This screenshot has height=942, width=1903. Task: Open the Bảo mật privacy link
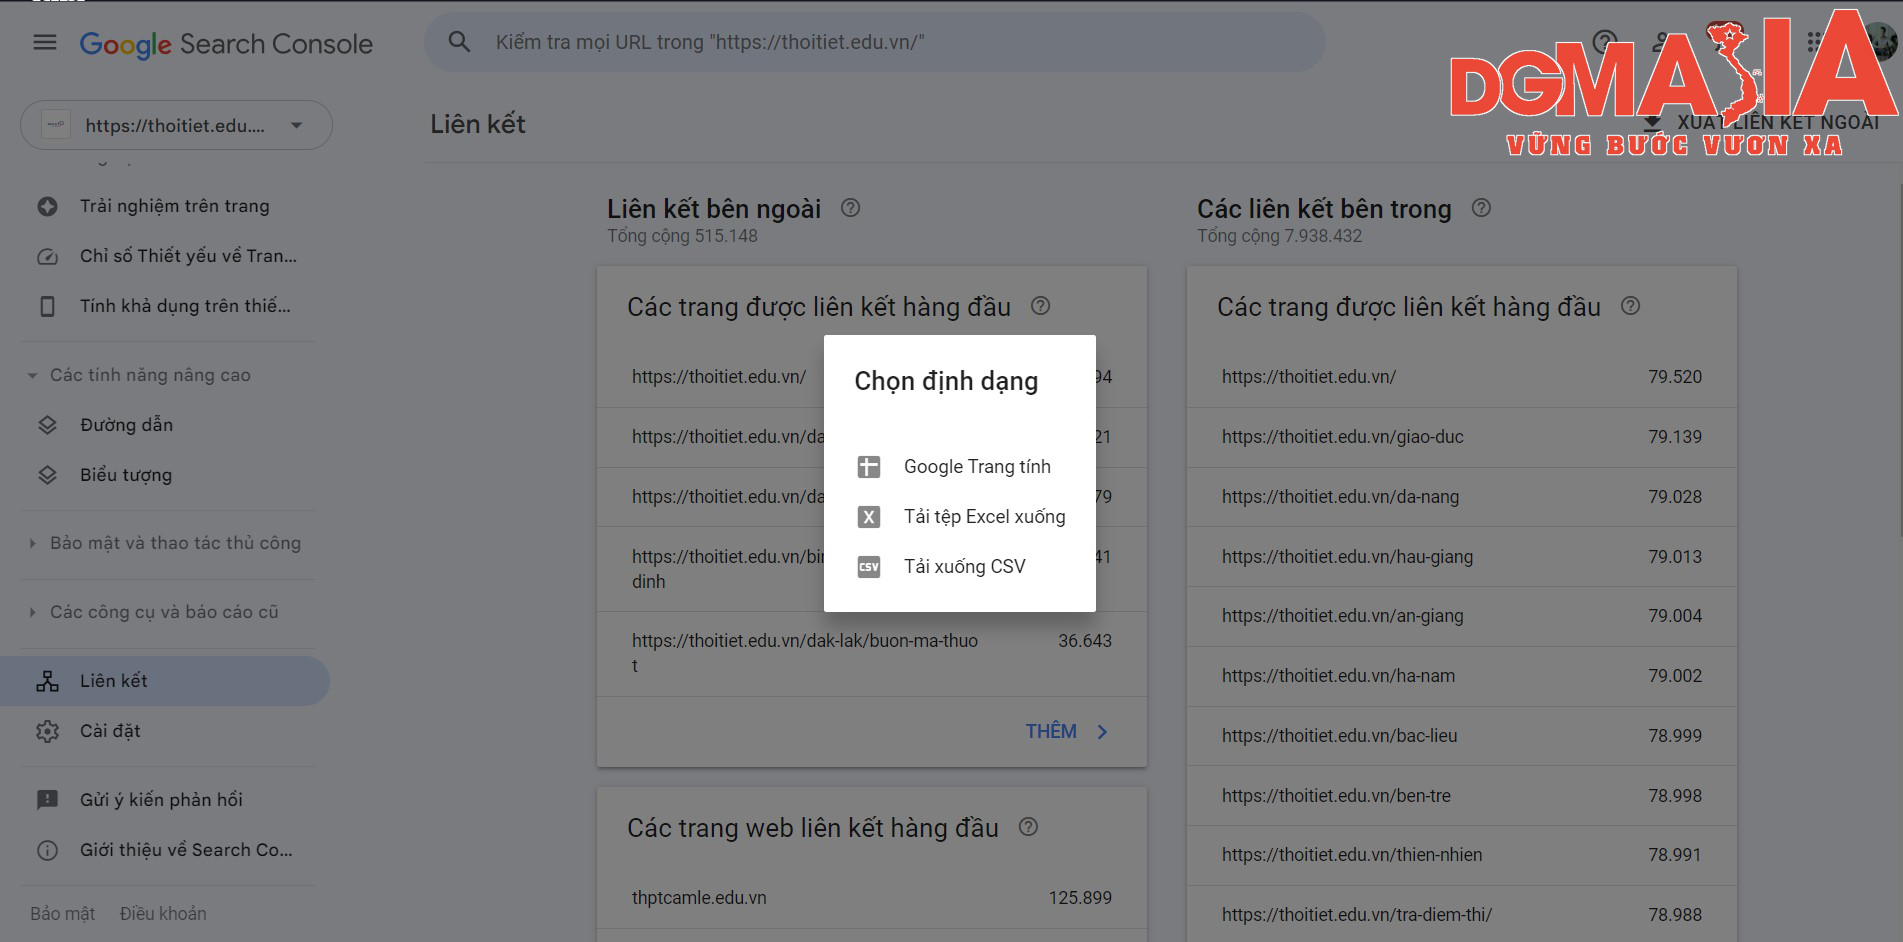coord(62,914)
